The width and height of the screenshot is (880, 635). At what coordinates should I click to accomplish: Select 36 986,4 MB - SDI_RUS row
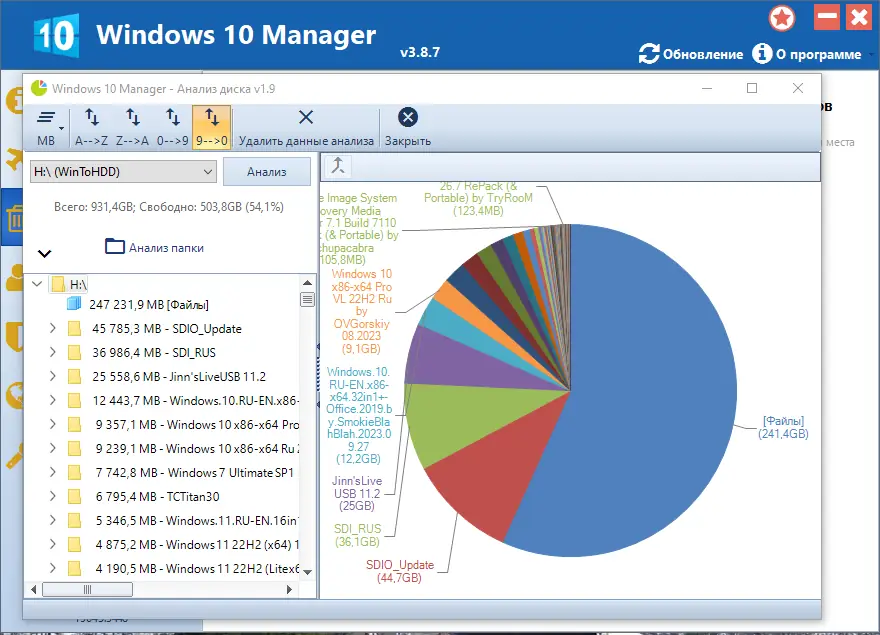(154, 353)
